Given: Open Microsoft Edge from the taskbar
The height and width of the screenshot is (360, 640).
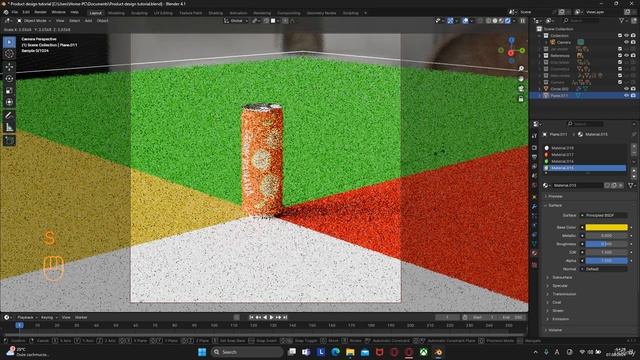Looking at the screenshot, I should coord(336,352).
